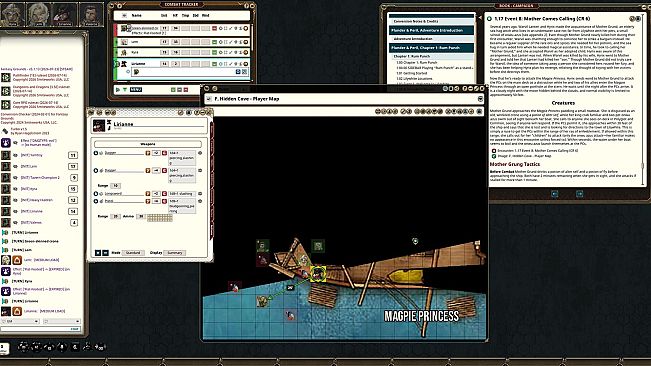Hide the table of contents using the arrow
651x366 pixels.
[480, 18]
